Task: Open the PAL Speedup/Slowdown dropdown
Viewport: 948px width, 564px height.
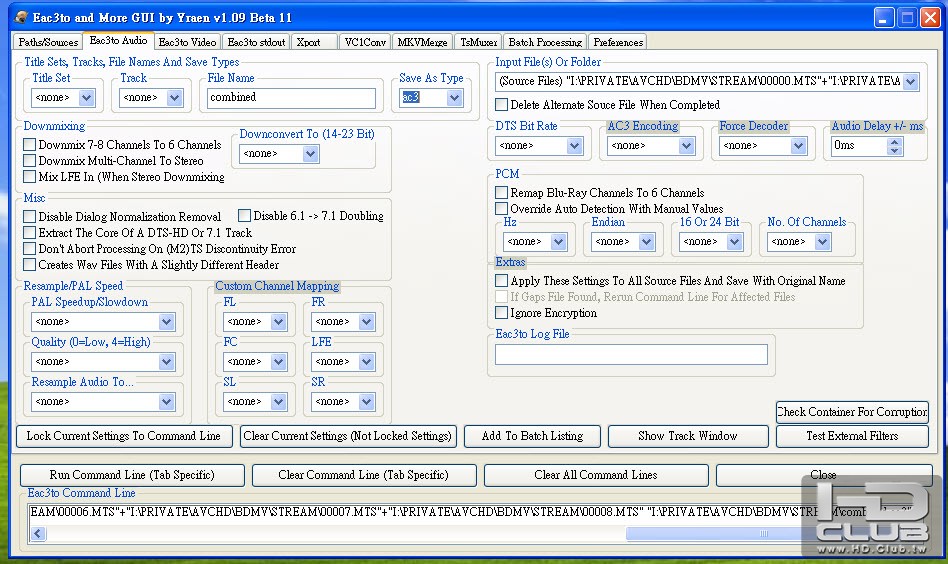Action: [x=166, y=322]
